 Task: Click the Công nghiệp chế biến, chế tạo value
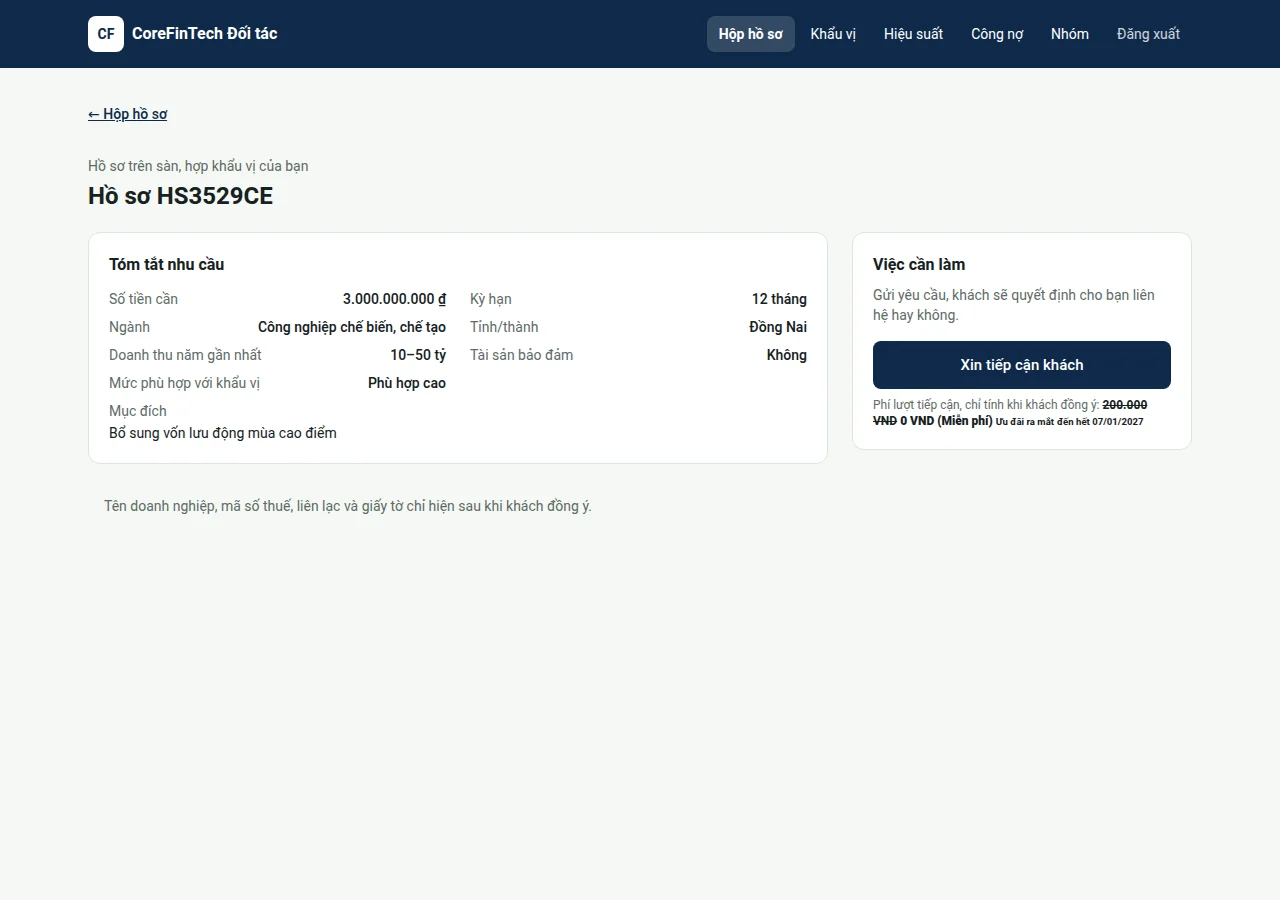352,327
